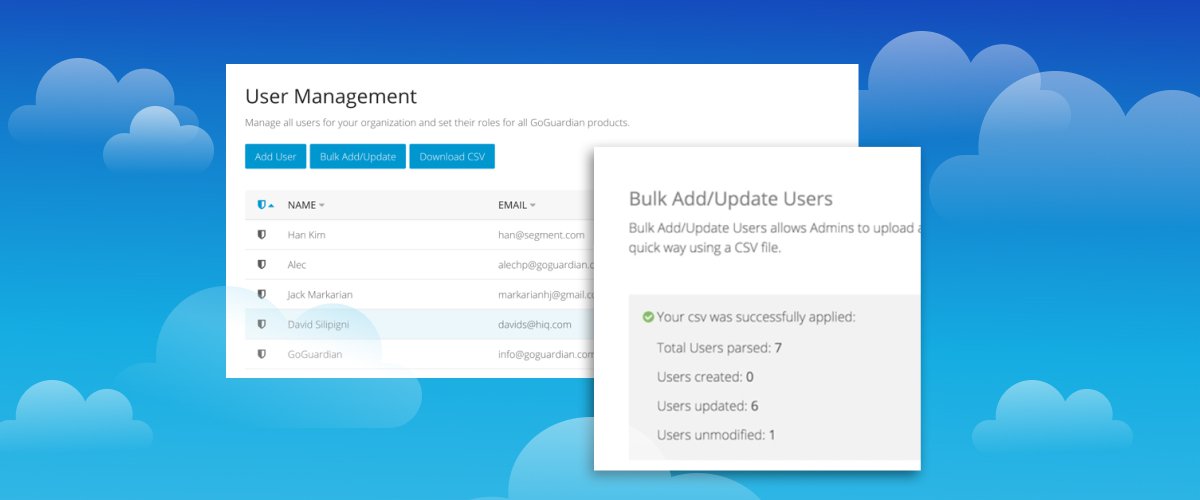This screenshot has width=1200, height=500.
Task: Open Bulk Add/Update in User Management
Action: 357,157
